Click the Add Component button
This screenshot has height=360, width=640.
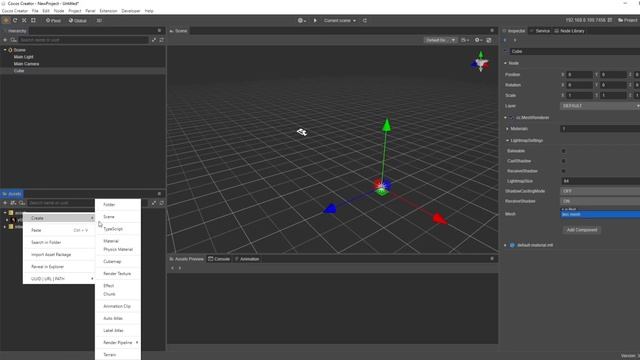click(x=582, y=230)
